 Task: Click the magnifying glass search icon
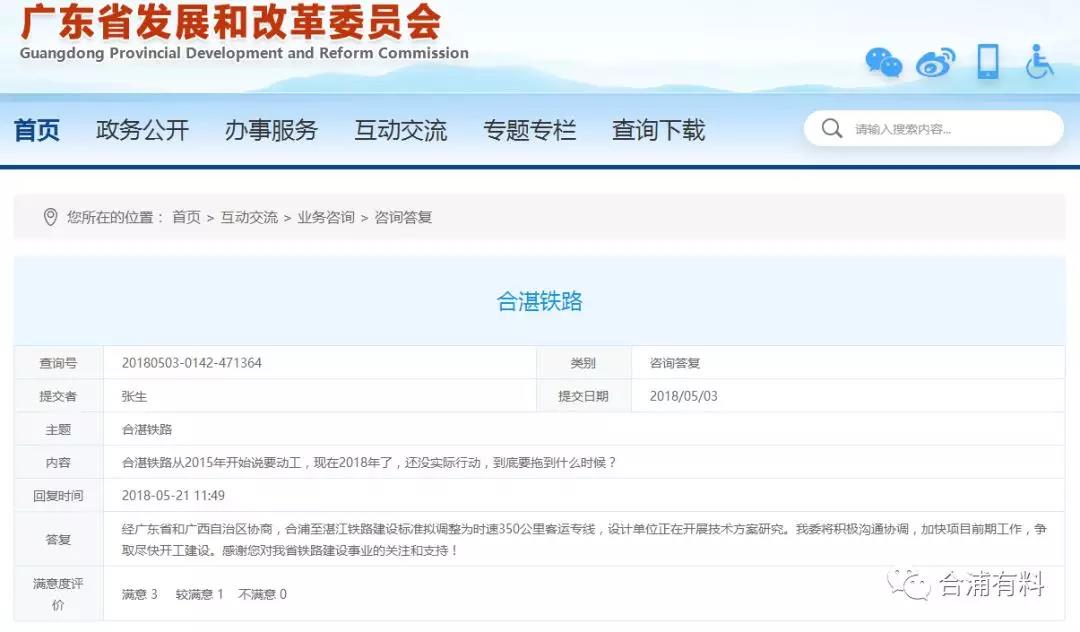pyautogui.click(x=831, y=129)
